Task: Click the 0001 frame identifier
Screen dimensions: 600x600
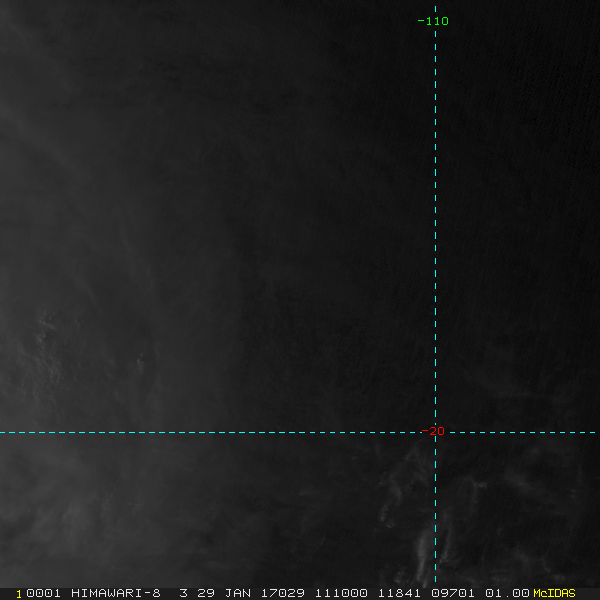Action: click(x=43, y=593)
